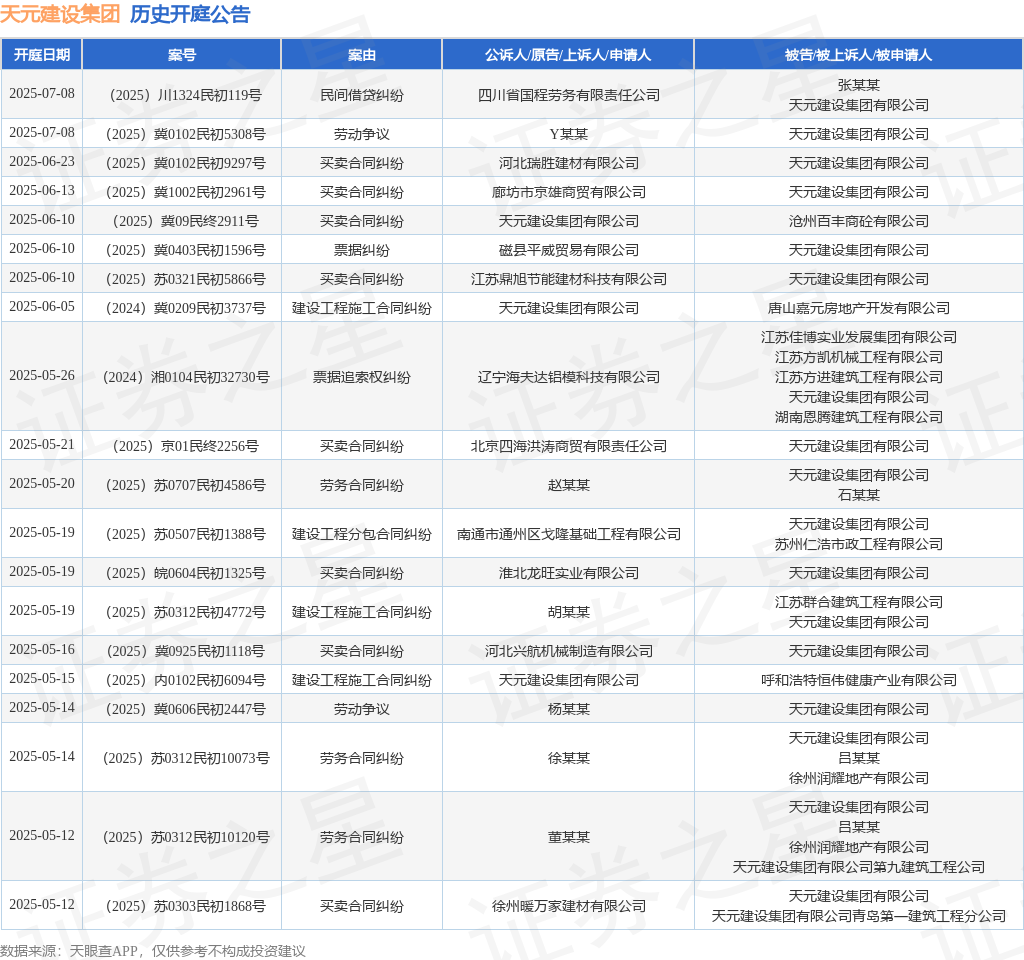Screen dimensions: 1024x960
Task: Select the 票据追索权纠纷 case reason cell
Action: [362, 377]
